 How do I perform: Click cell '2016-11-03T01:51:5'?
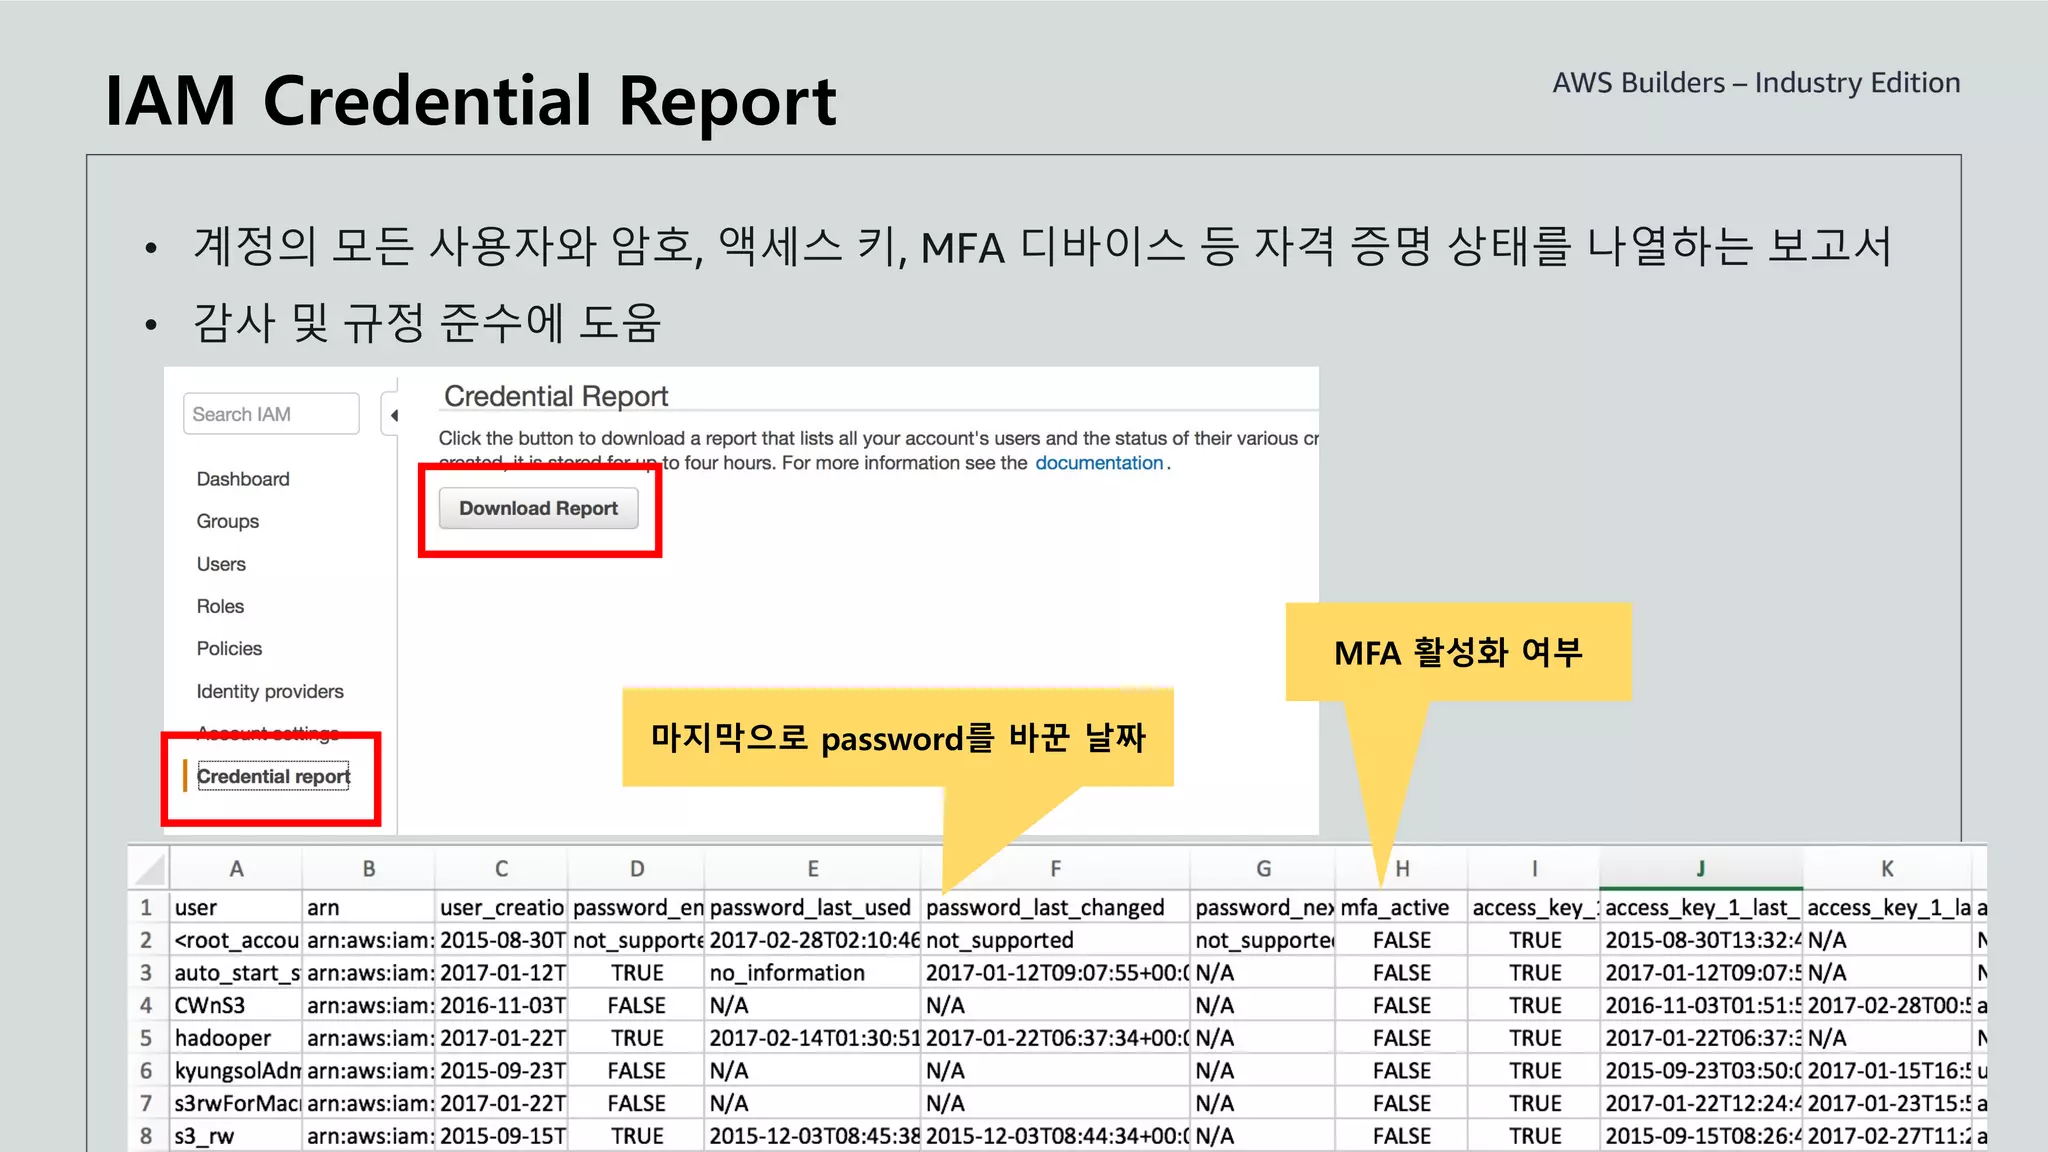pyautogui.click(x=1701, y=1005)
